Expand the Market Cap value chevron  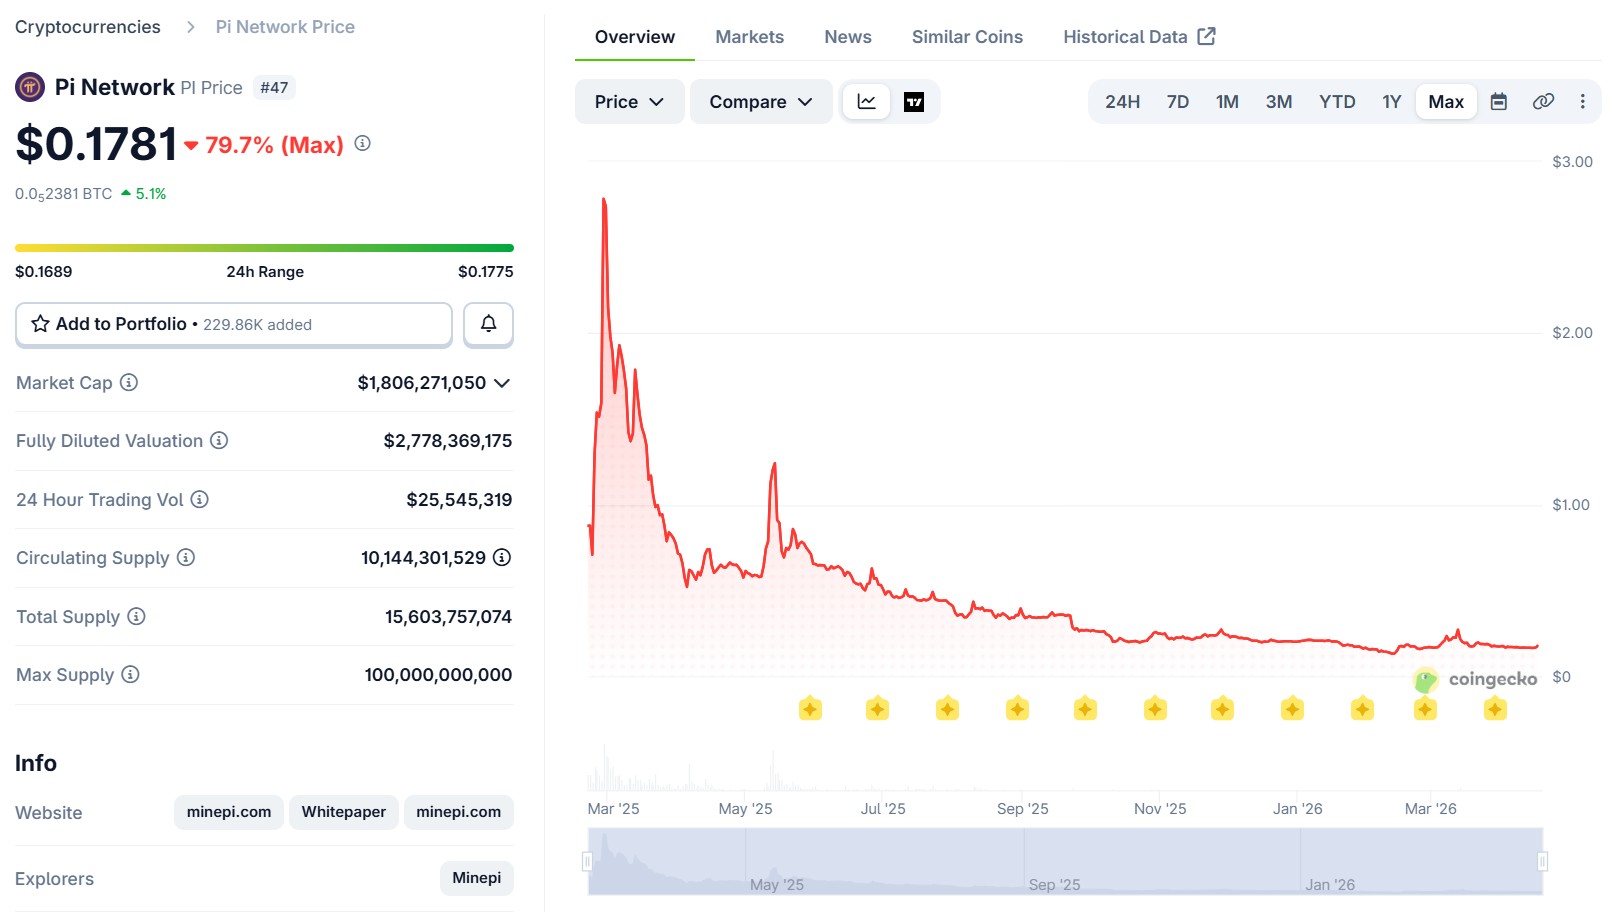point(502,383)
